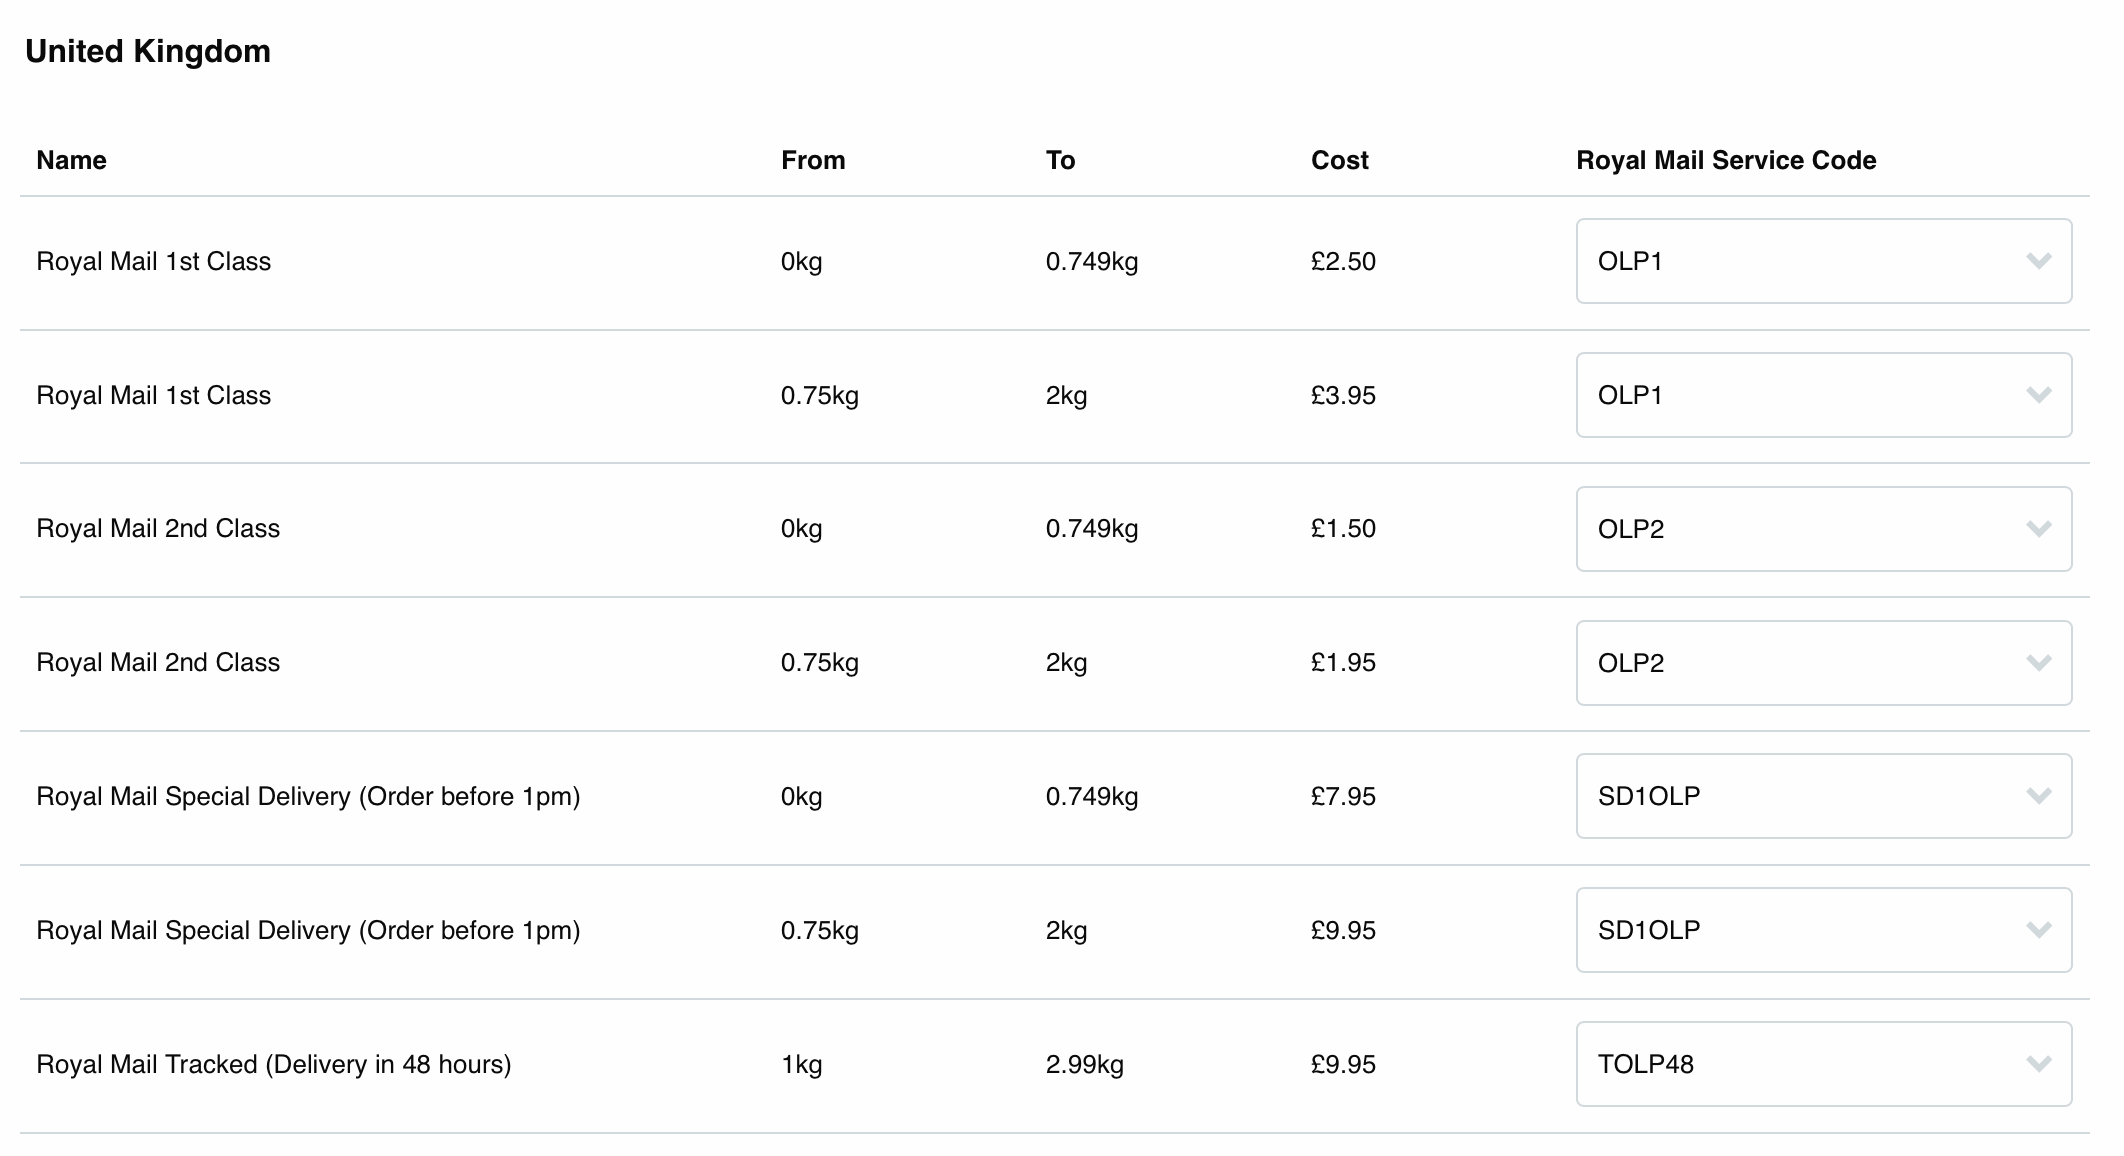The height and width of the screenshot is (1156, 2124).
Task: Select Royal Mail Tracked (Delivery in 48 hours) name
Action: (x=273, y=1064)
